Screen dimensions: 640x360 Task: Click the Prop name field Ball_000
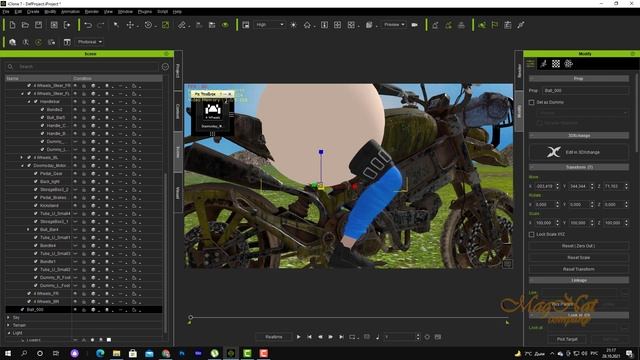coord(585,91)
